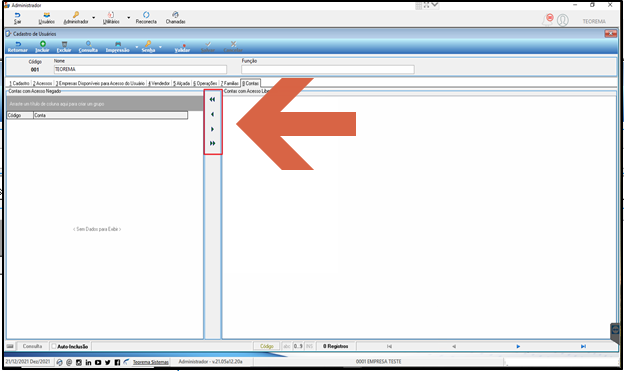Image resolution: width=624 pixels, height=371 pixels.
Task: Click the Reconecta refresh icon
Action: pyautogui.click(x=146, y=15)
